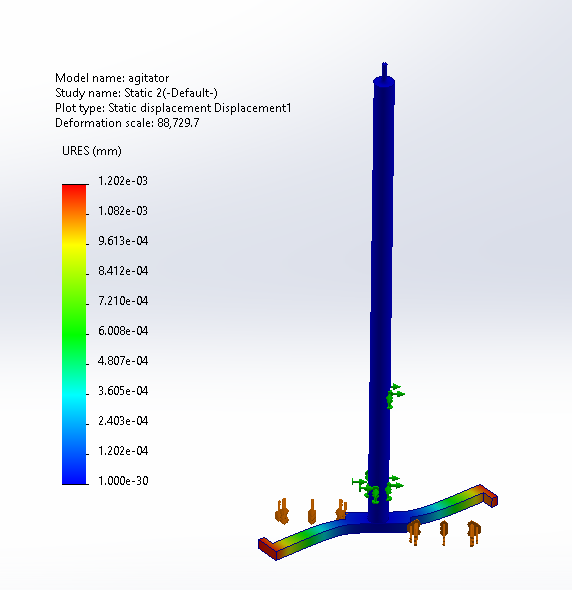The image size is (572, 590).
Task: Click the 'URES (mm)' legend title
Action: (x=92, y=151)
